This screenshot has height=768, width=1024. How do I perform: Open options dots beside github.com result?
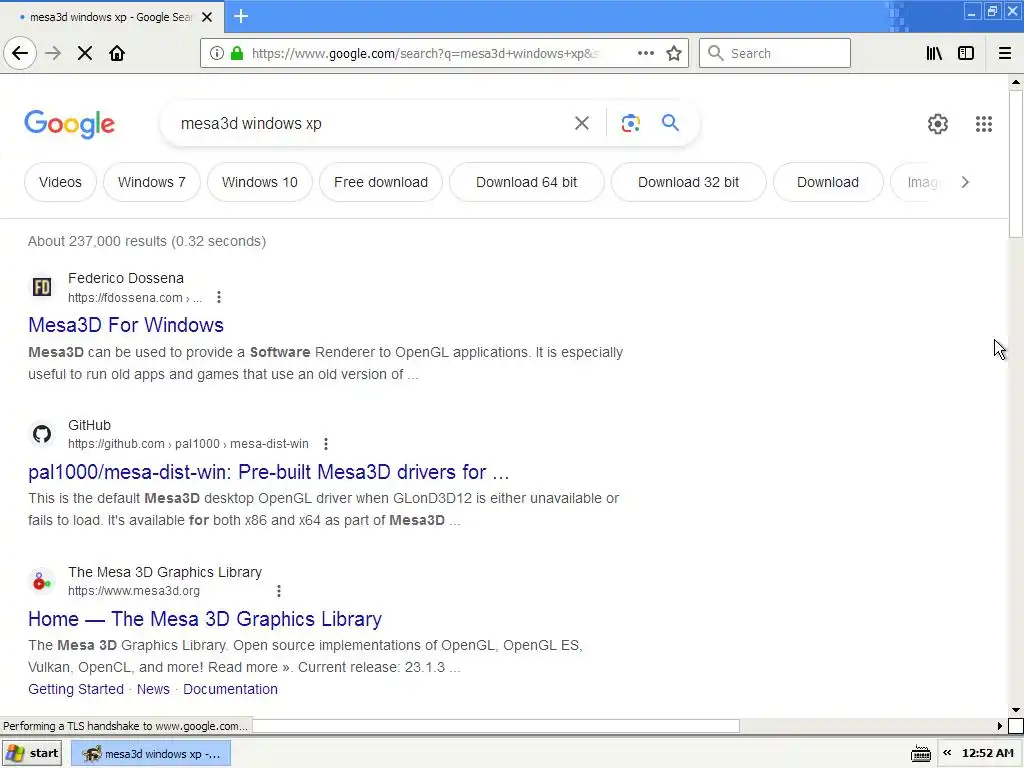[x=326, y=444]
